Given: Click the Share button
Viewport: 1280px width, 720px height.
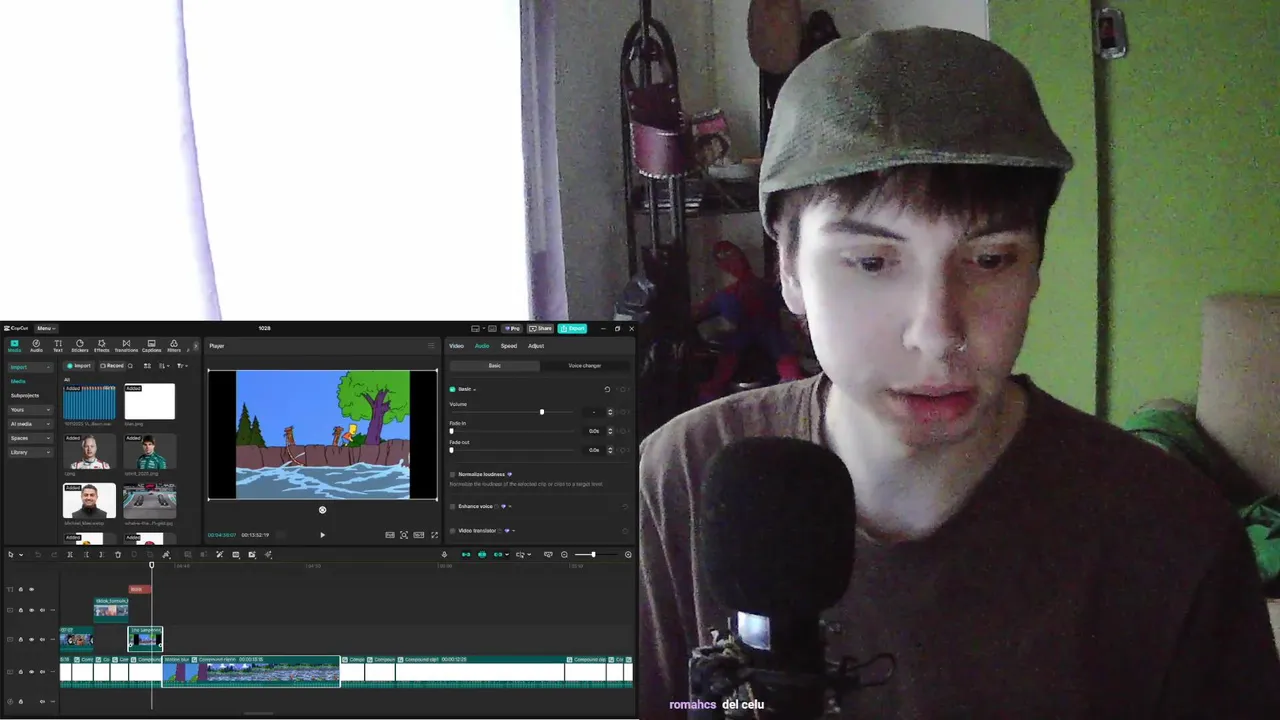Looking at the screenshot, I should click(540, 328).
